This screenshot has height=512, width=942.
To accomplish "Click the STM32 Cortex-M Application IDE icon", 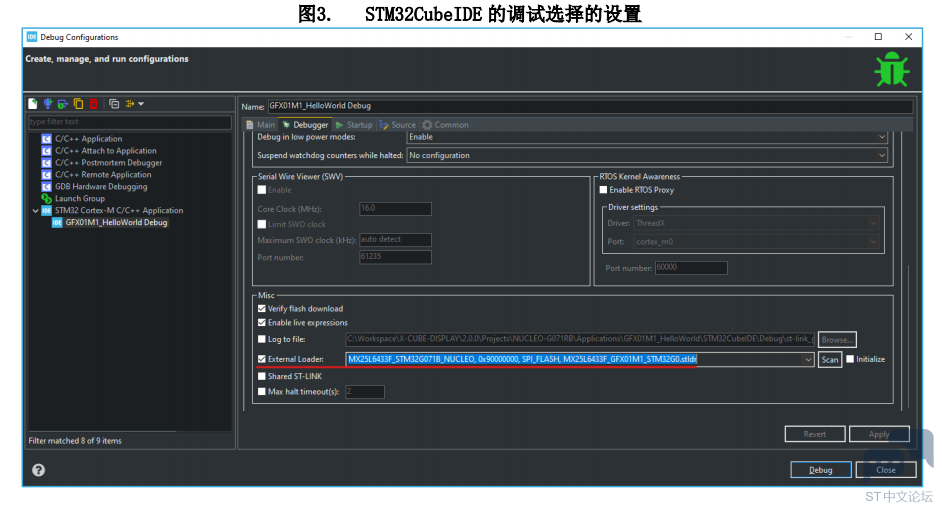I will pos(46,210).
